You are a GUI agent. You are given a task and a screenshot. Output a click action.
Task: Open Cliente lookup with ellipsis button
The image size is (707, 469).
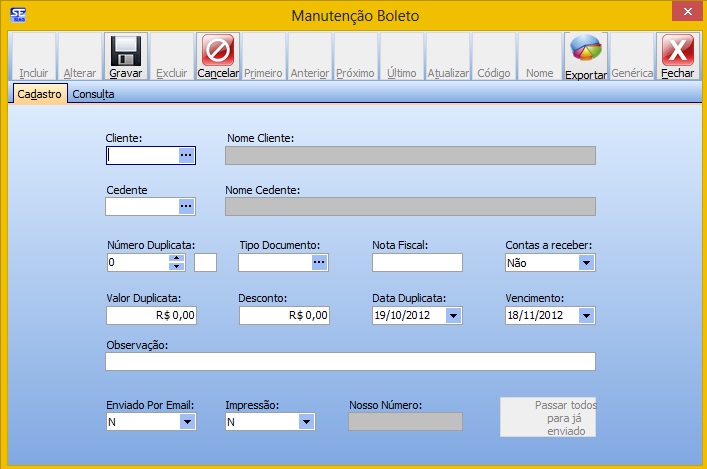pyautogui.click(x=186, y=155)
